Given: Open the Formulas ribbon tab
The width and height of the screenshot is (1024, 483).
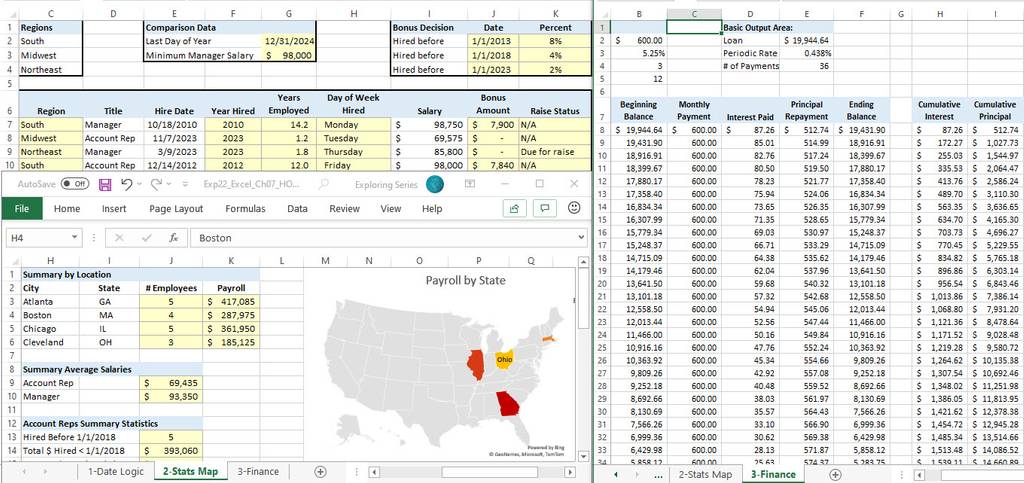Looking at the screenshot, I should pos(246,209).
